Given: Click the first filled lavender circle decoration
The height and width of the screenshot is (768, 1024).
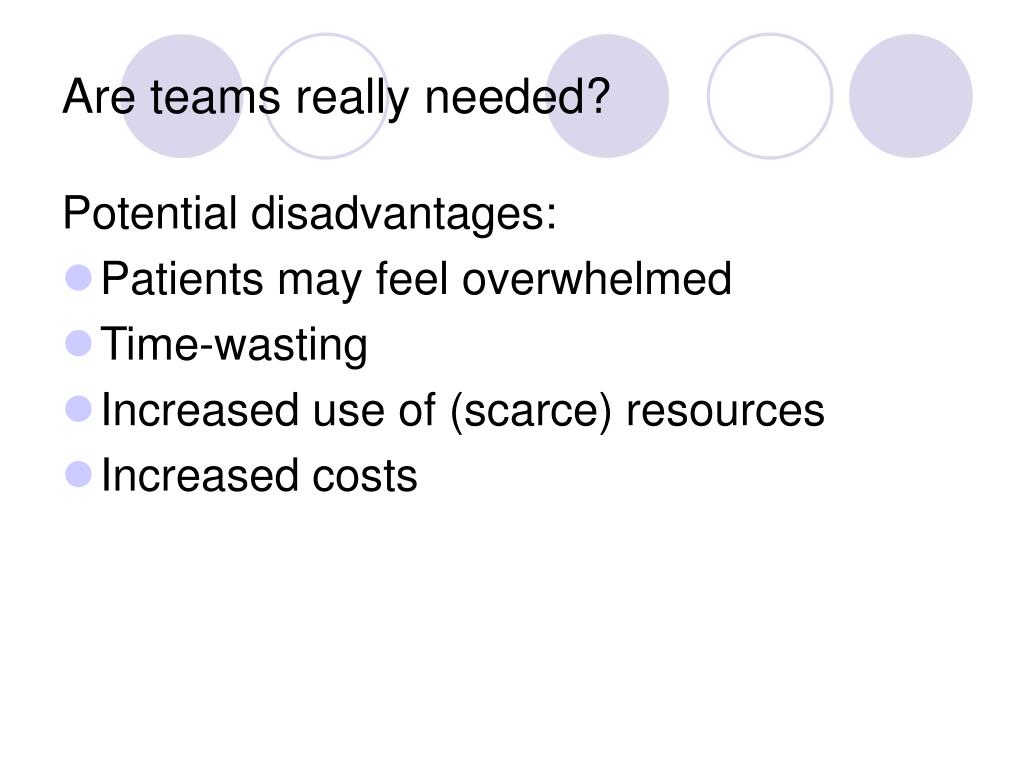Looking at the screenshot, I should 182,96.
